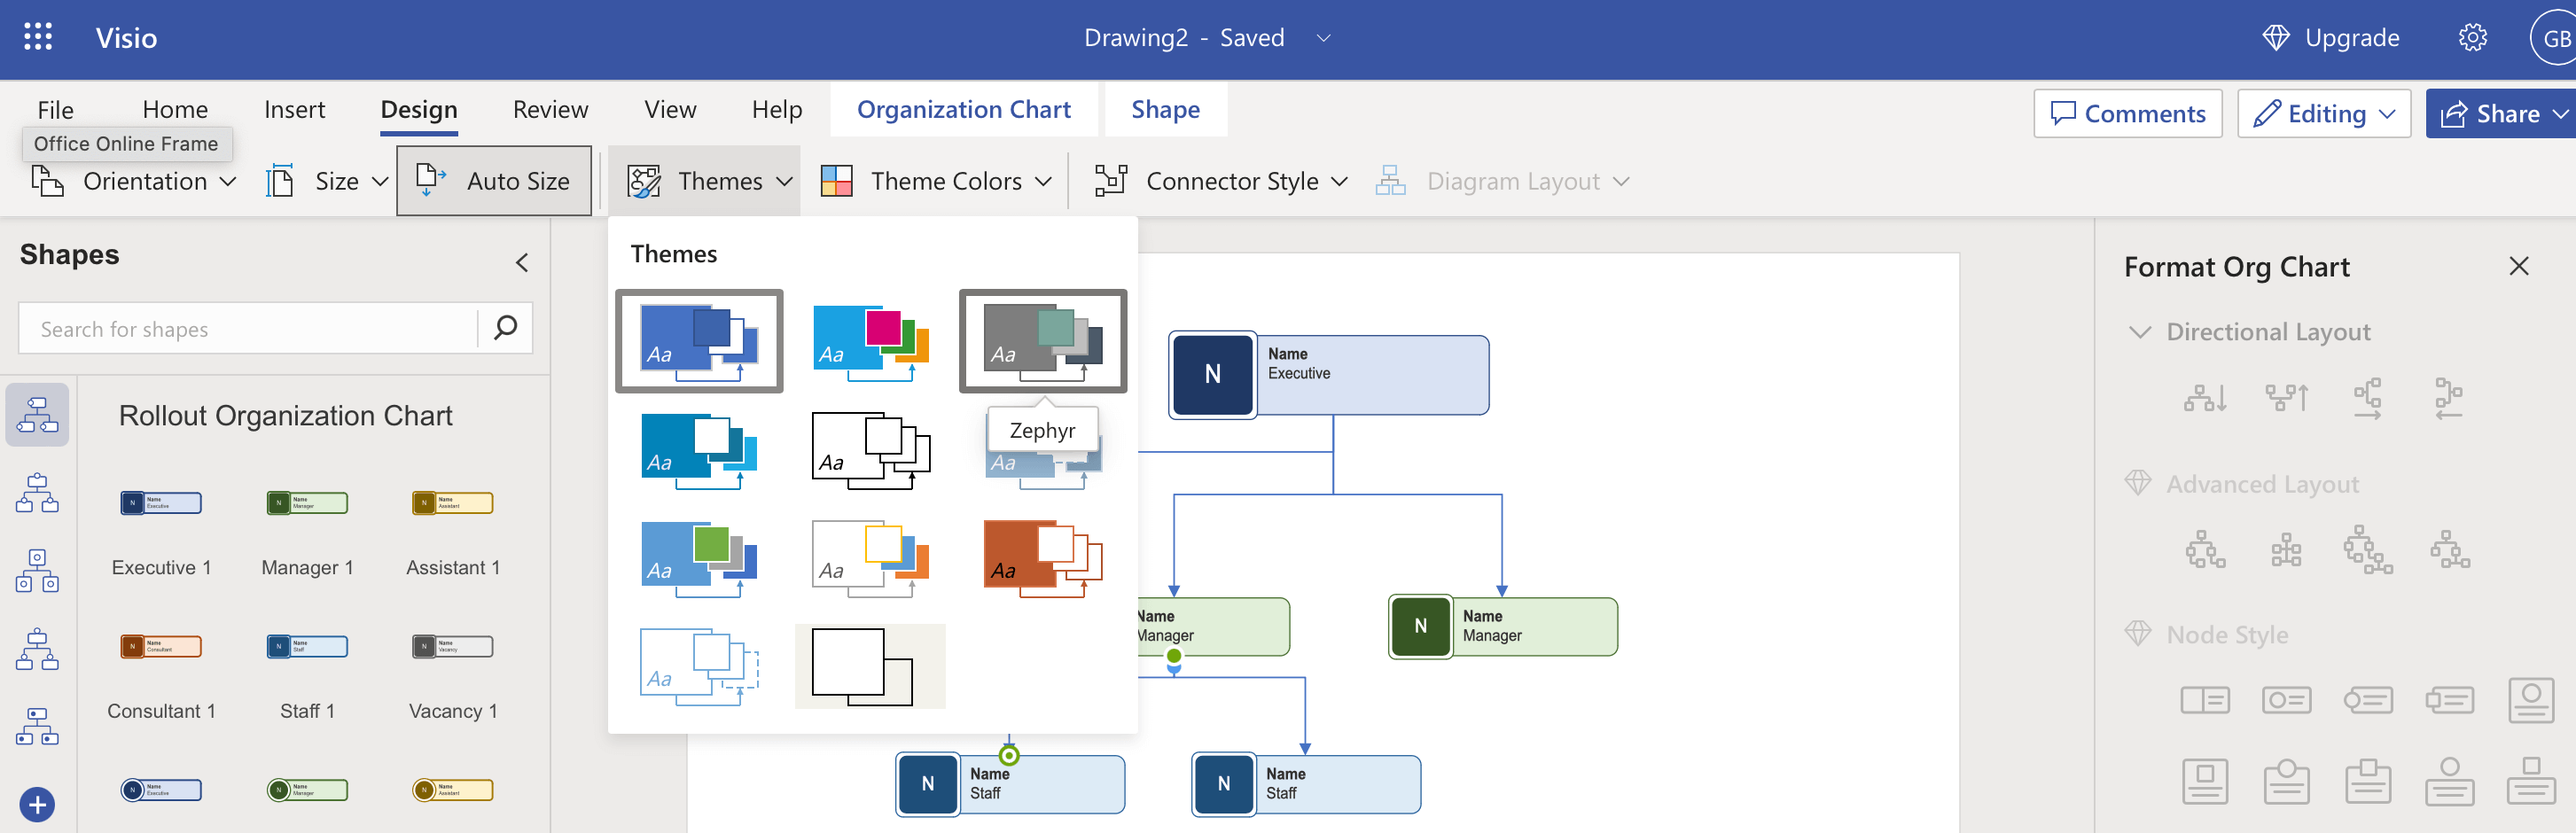Select the left-to-right directional layout

point(2368,398)
